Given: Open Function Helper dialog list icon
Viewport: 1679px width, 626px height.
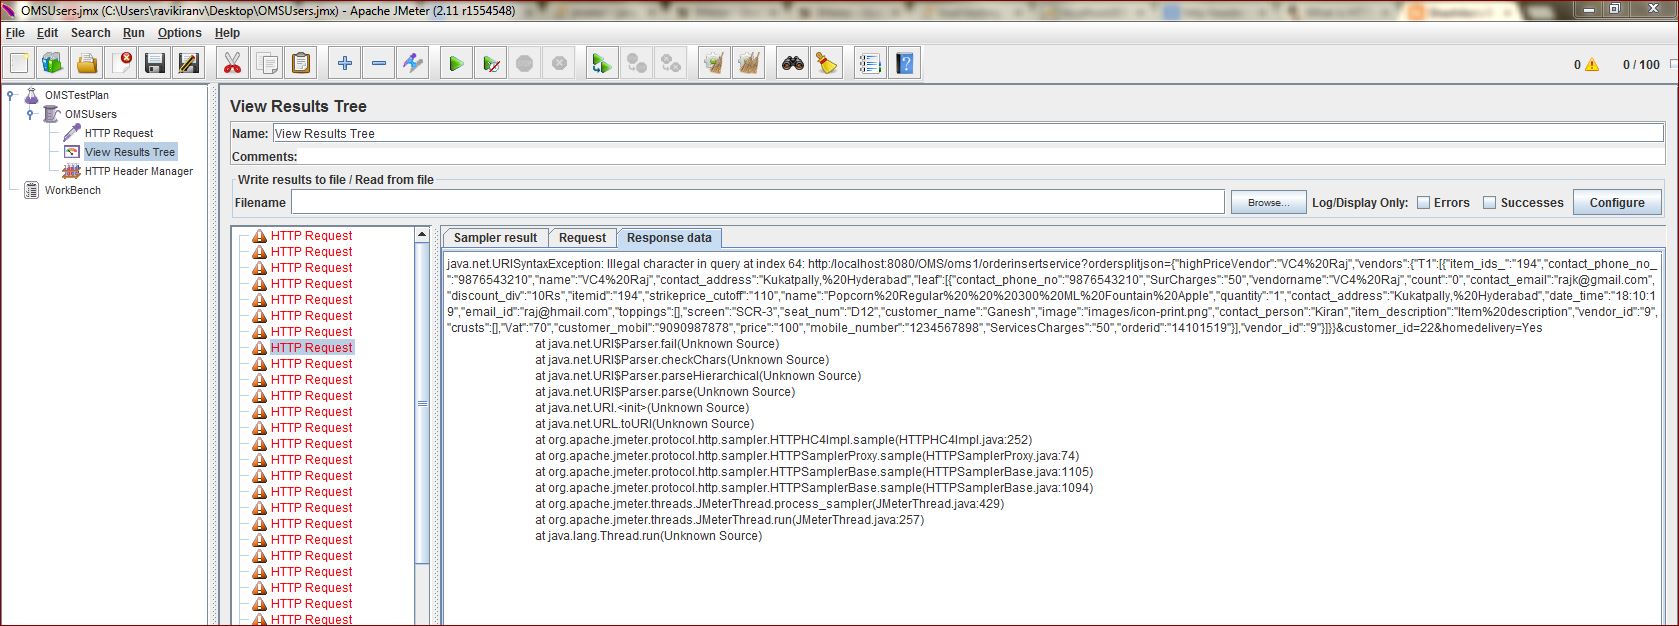Looking at the screenshot, I should coord(871,64).
